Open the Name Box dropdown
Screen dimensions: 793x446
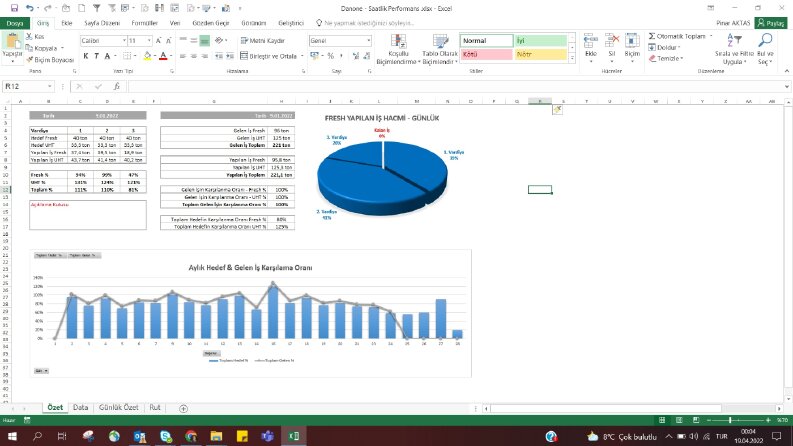(x=49, y=86)
